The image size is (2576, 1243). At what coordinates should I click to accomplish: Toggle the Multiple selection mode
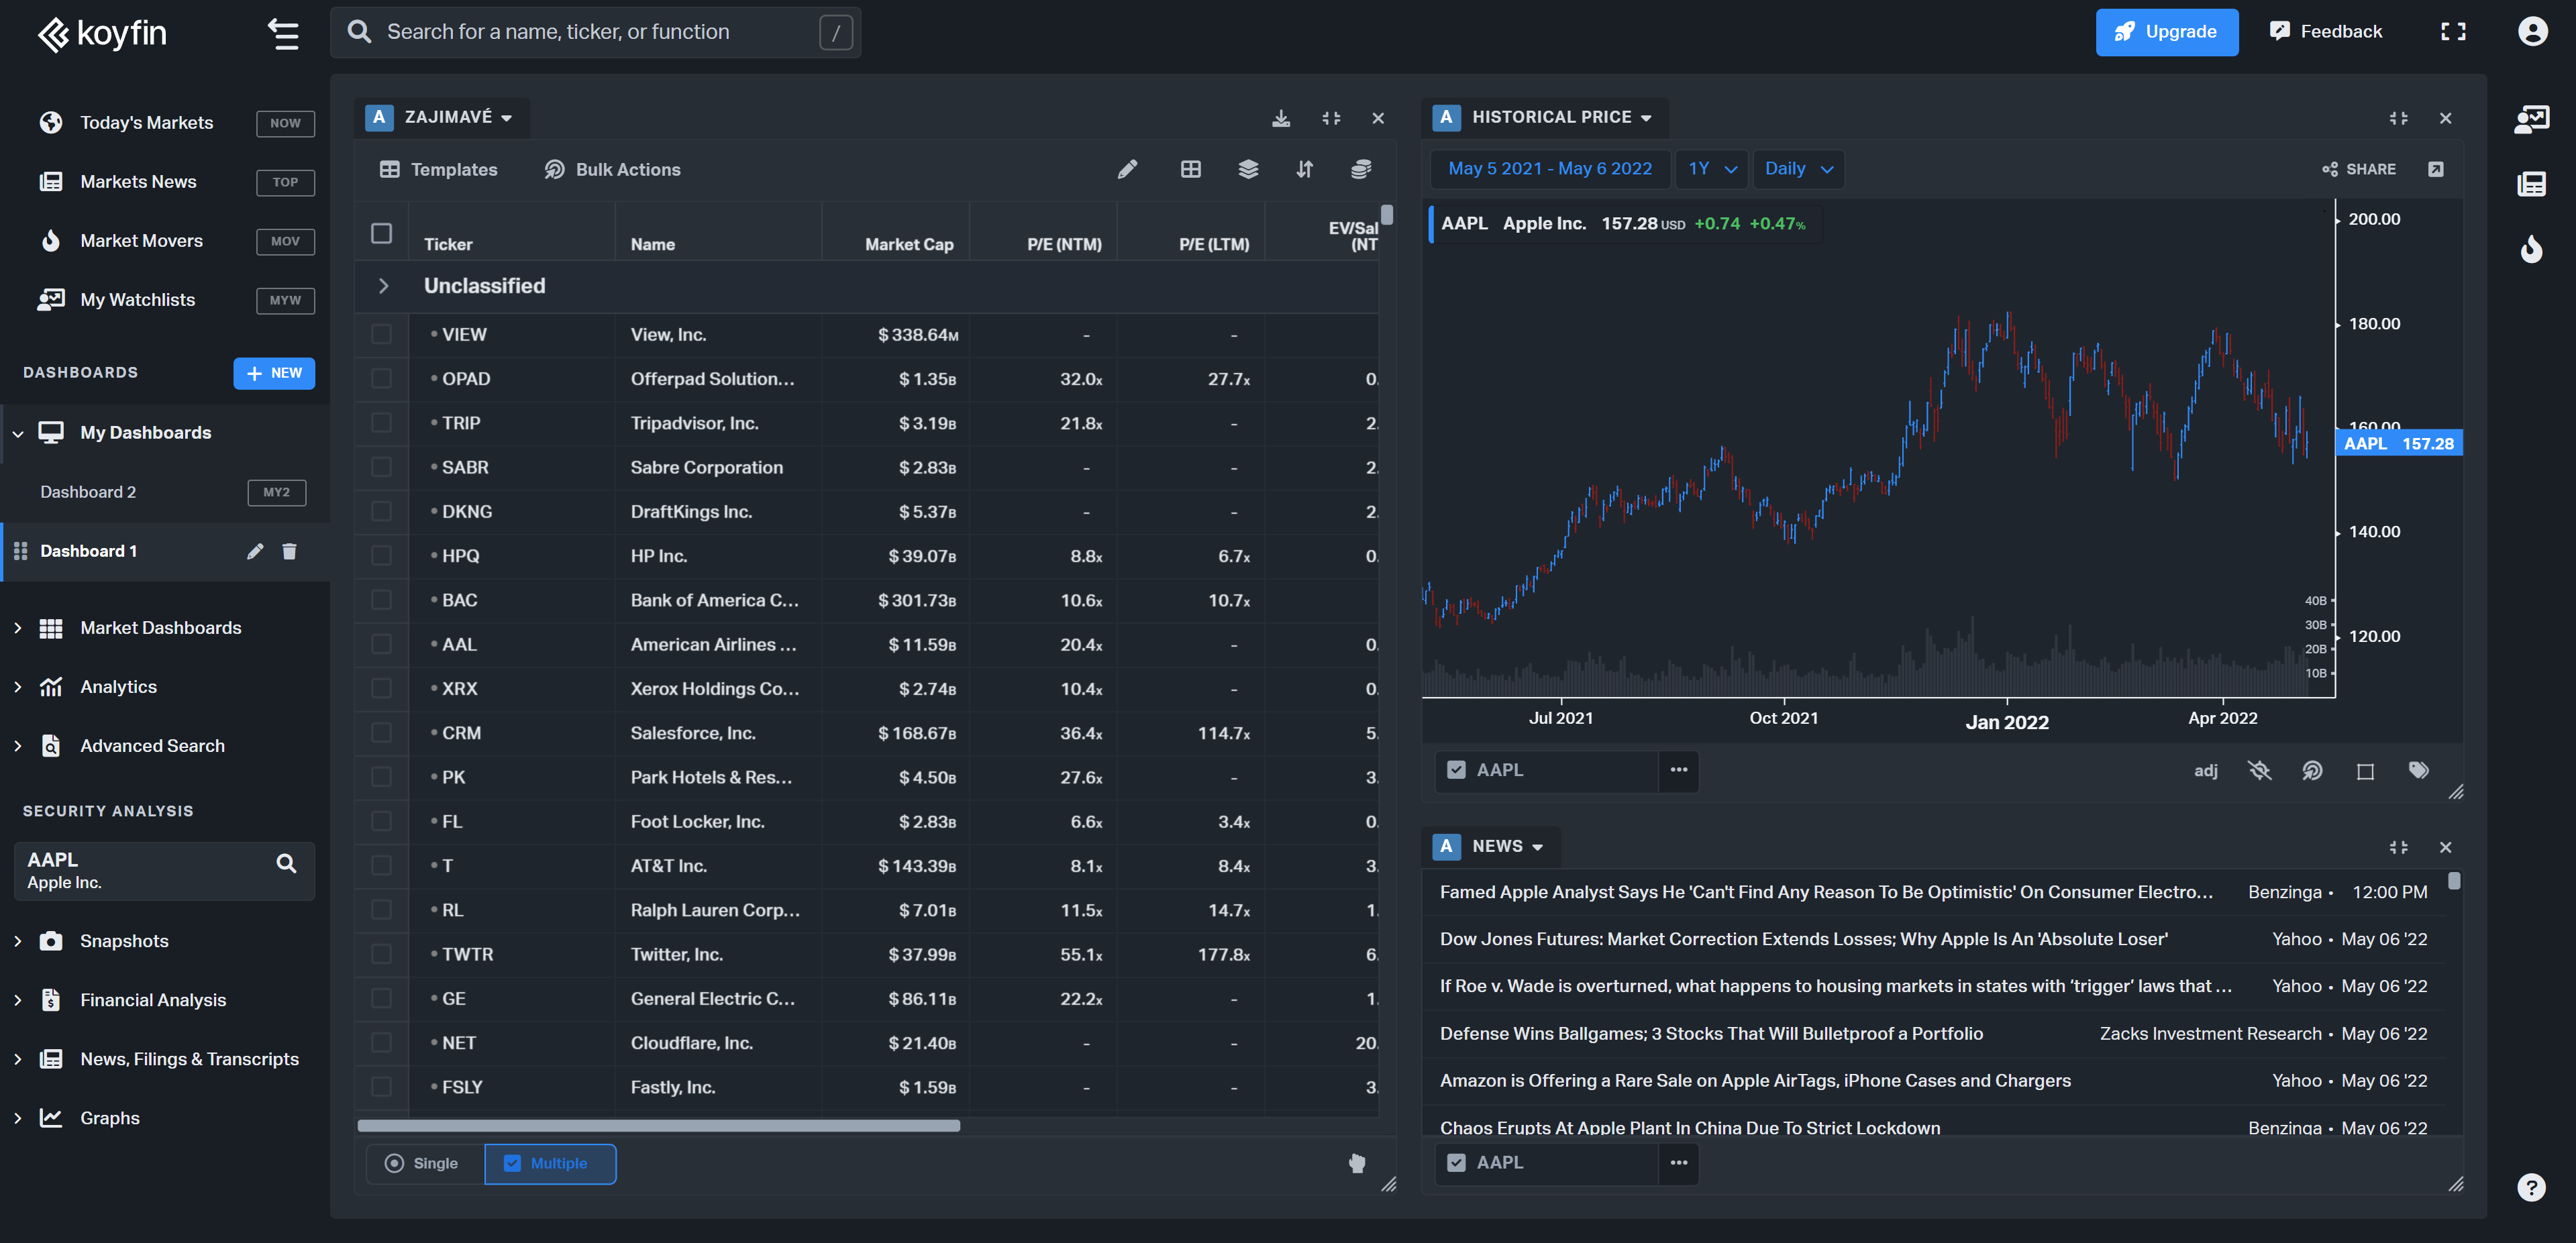[x=550, y=1163]
